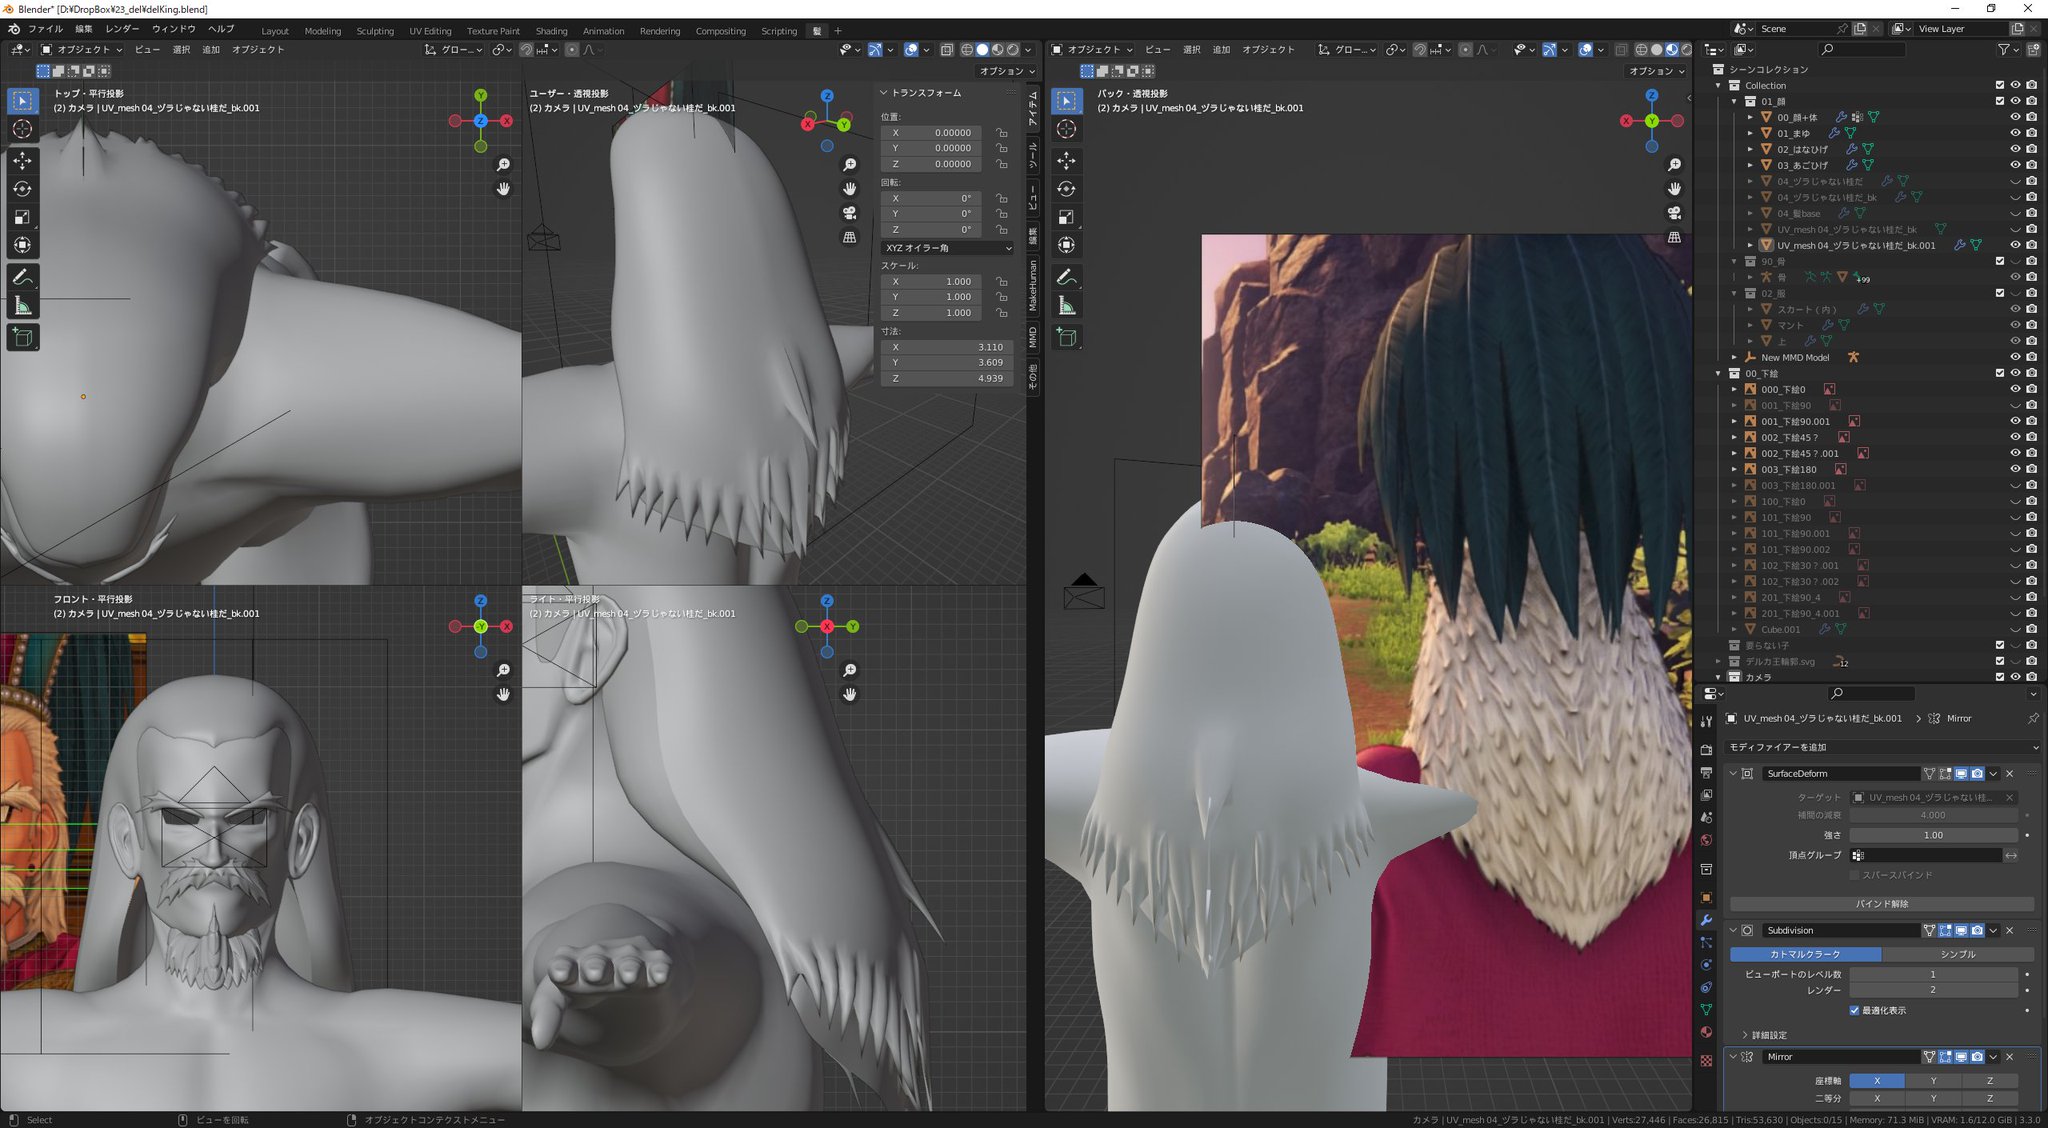Adjust the 強さ slider in SurfaceDeform
The height and width of the screenshot is (1128, 2048).
tap(1934, 835)
